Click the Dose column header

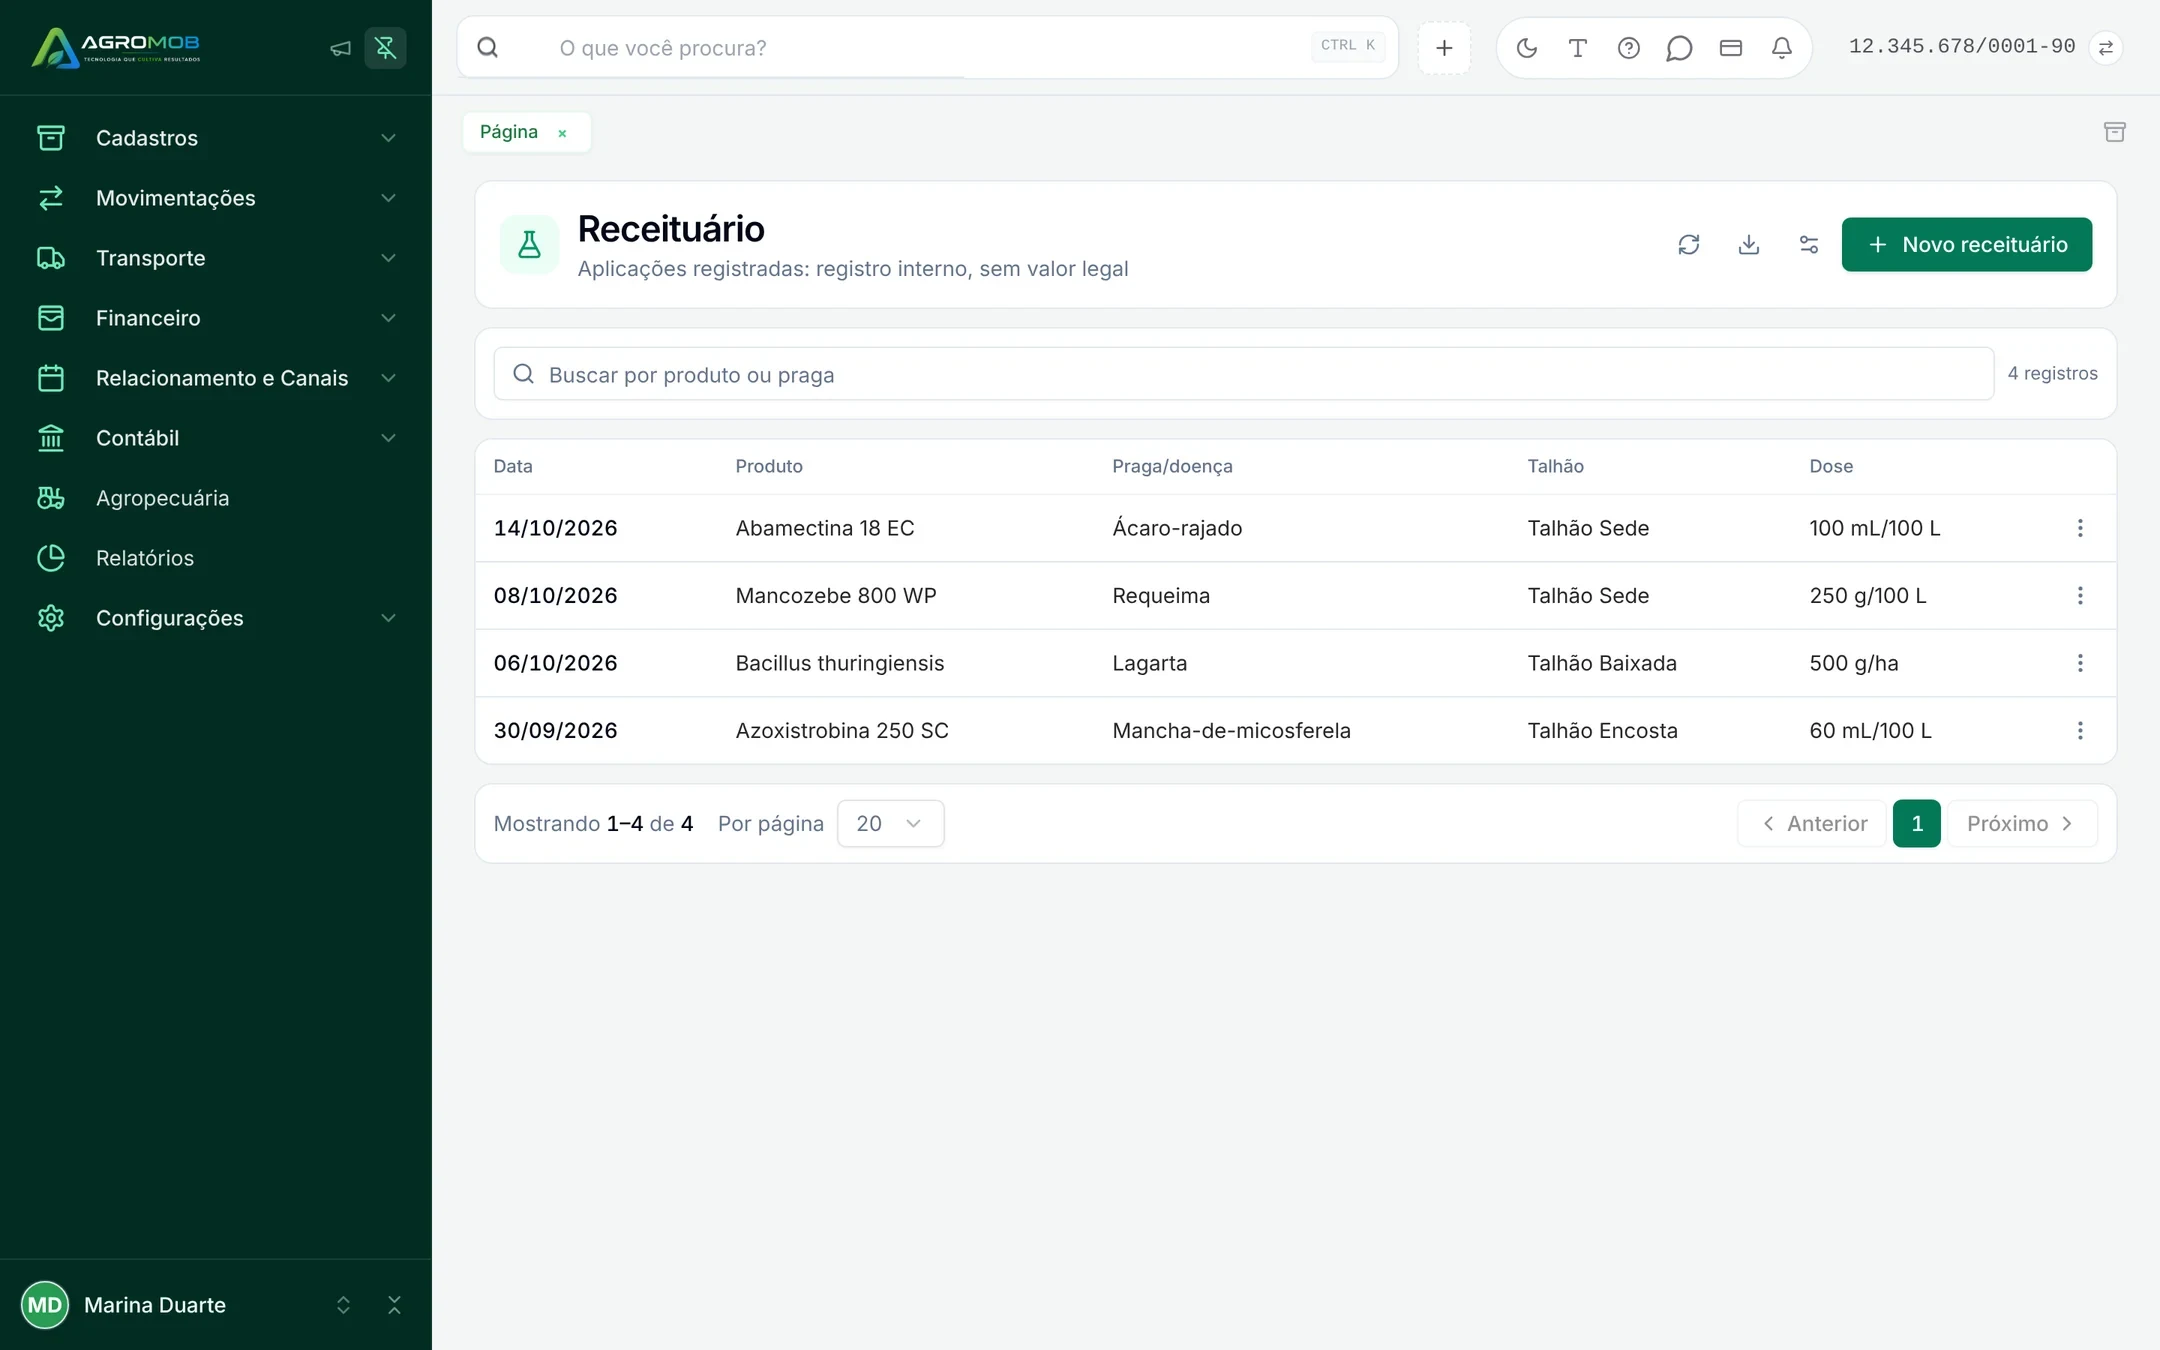pyautogui.click(x=1831, y=466)
